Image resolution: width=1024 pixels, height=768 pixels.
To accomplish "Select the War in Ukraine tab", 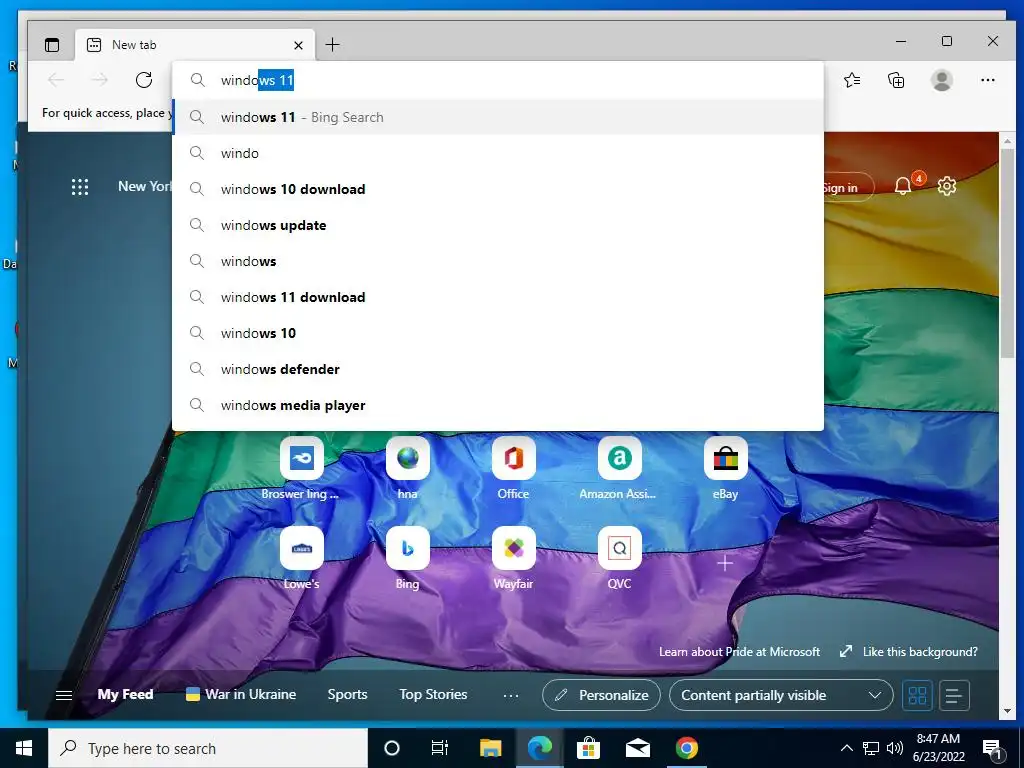I will [240, 694].
